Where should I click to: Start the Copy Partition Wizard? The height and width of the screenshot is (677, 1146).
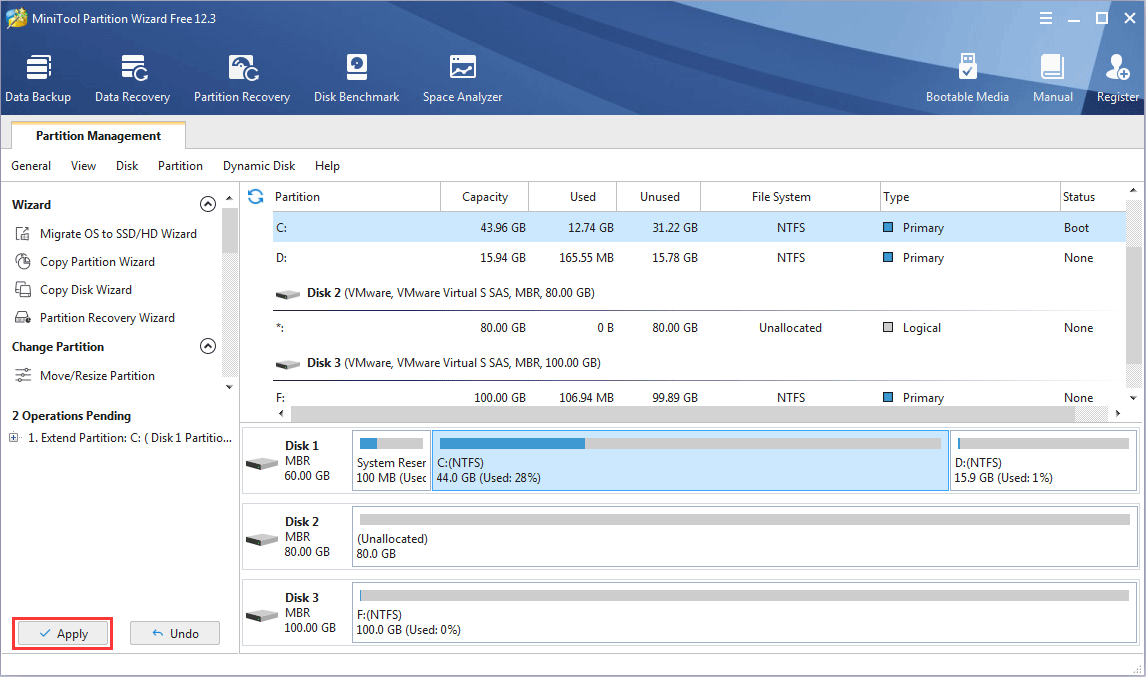pyautogui.click(x=97, y=262)
